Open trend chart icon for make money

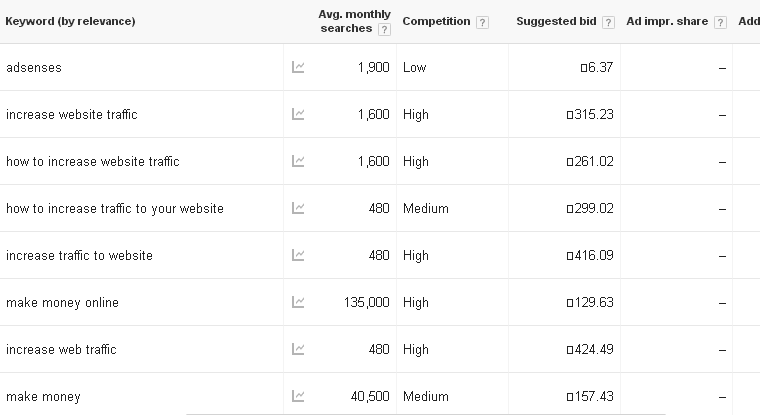[x=298, y=396]
